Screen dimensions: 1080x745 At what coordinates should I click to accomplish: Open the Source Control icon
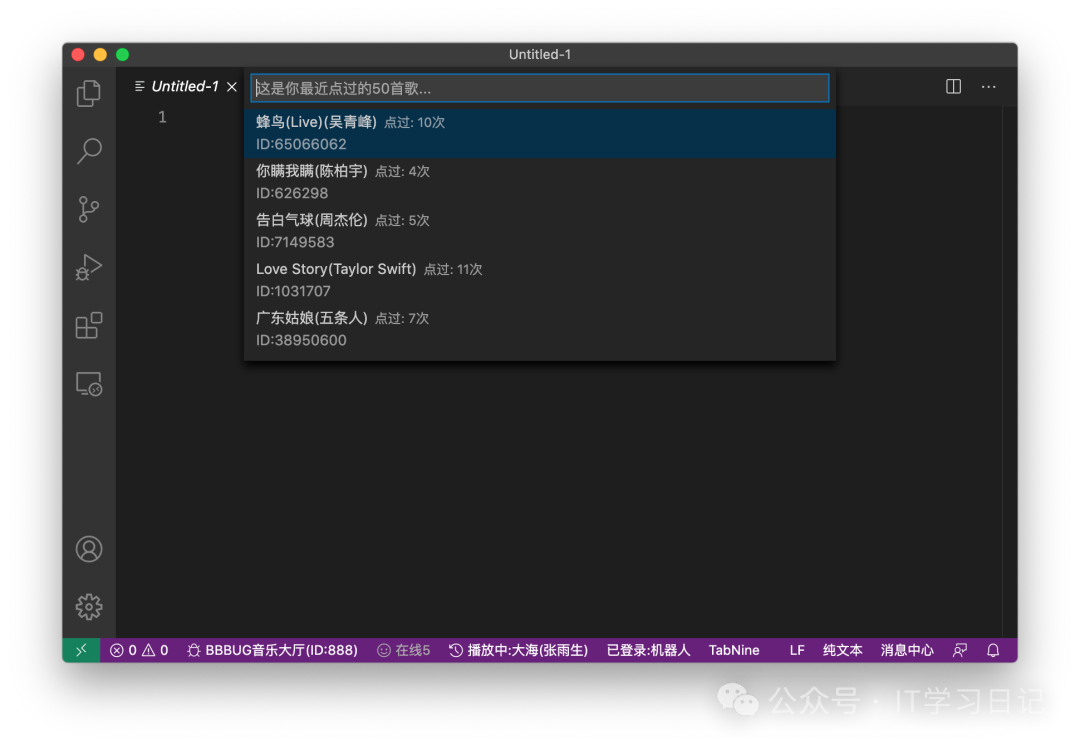(x=89, y=209)
